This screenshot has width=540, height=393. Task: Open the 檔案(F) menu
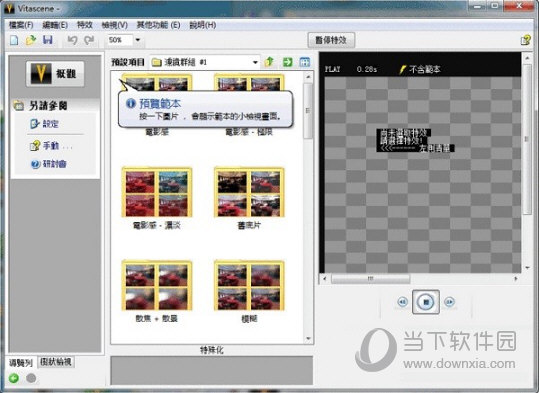21,25
